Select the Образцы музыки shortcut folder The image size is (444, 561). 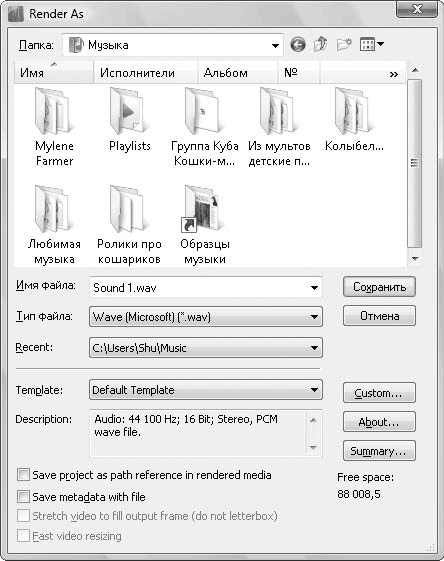(205, 225)
